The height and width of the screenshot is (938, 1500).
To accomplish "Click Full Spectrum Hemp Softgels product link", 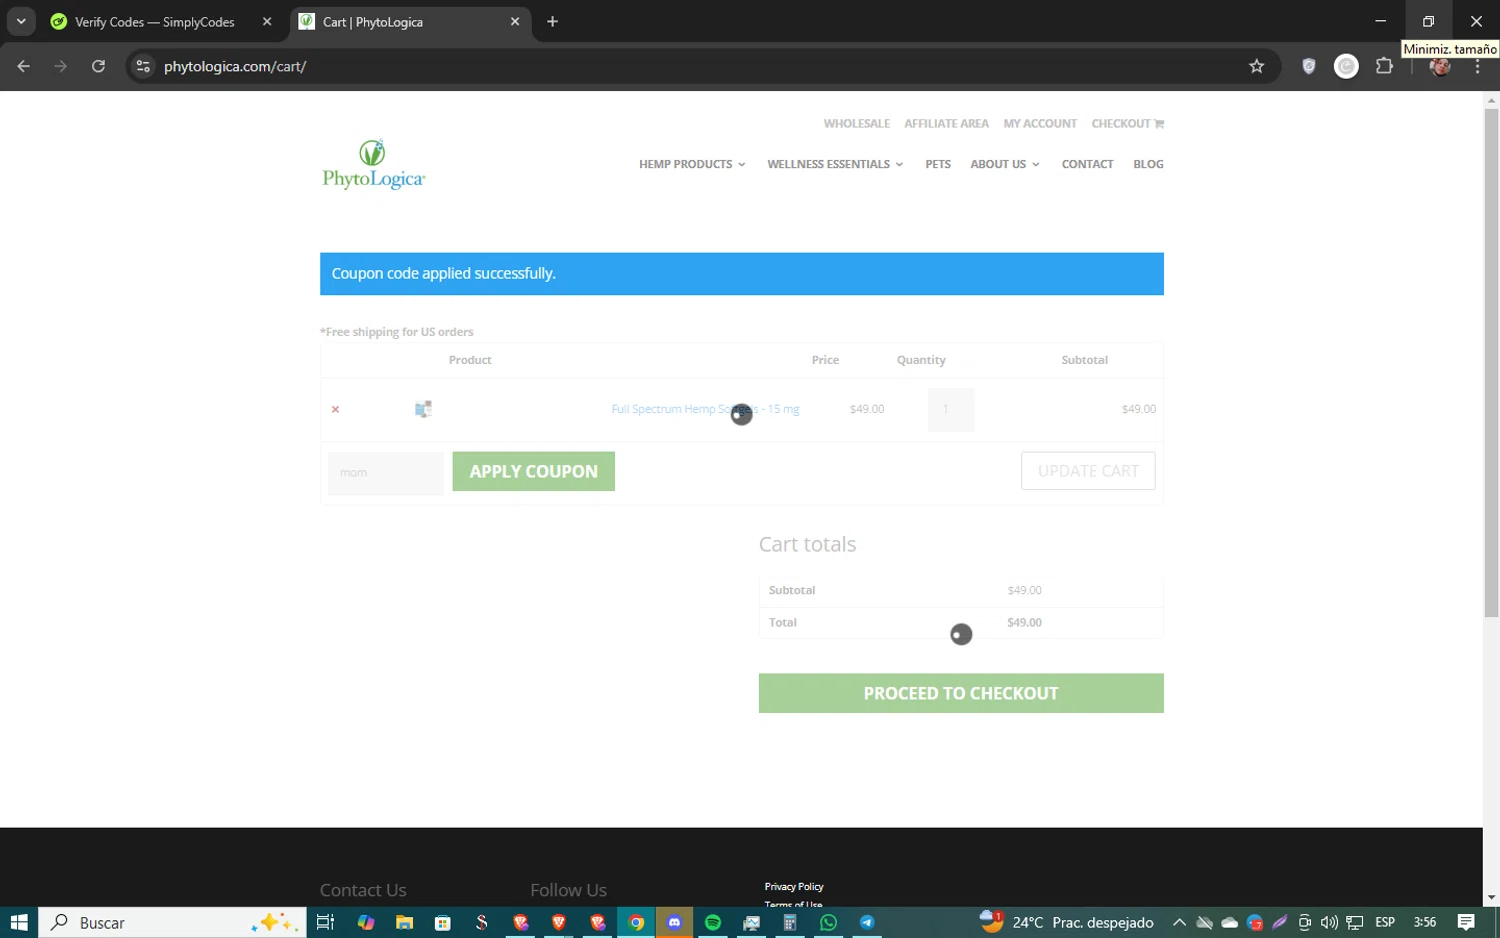I will pos(705,409).
